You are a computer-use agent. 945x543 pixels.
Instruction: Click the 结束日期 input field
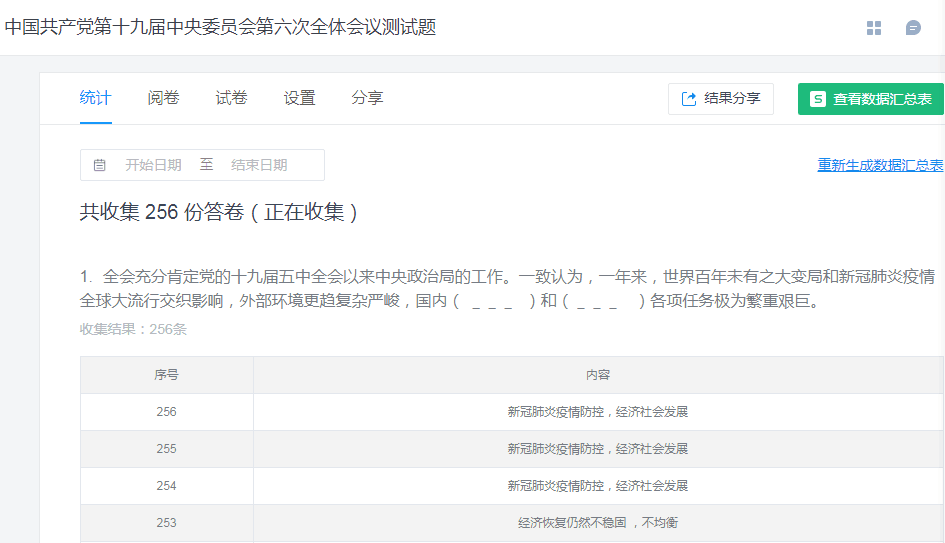(259, 165)
